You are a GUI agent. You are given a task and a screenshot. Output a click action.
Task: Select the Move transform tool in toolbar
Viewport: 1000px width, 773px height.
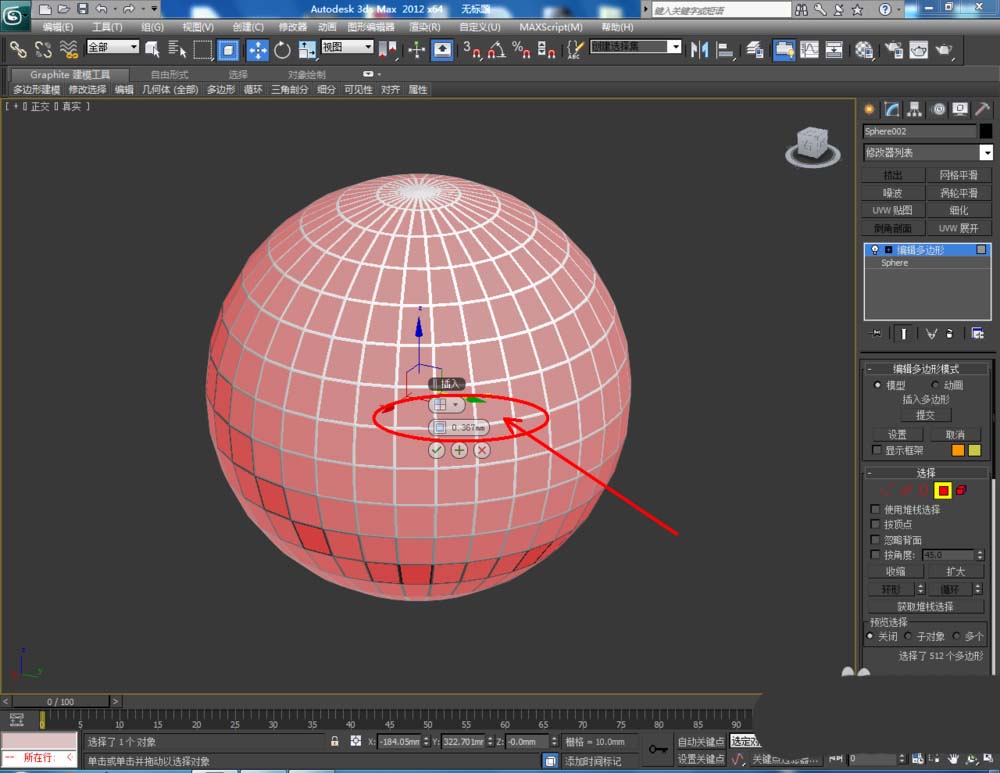(257, 49)
